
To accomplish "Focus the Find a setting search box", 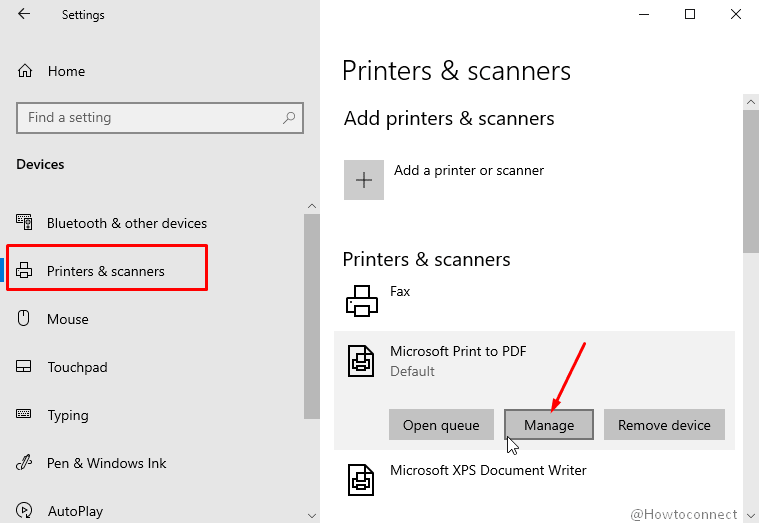I will click(x=160, y=118).
